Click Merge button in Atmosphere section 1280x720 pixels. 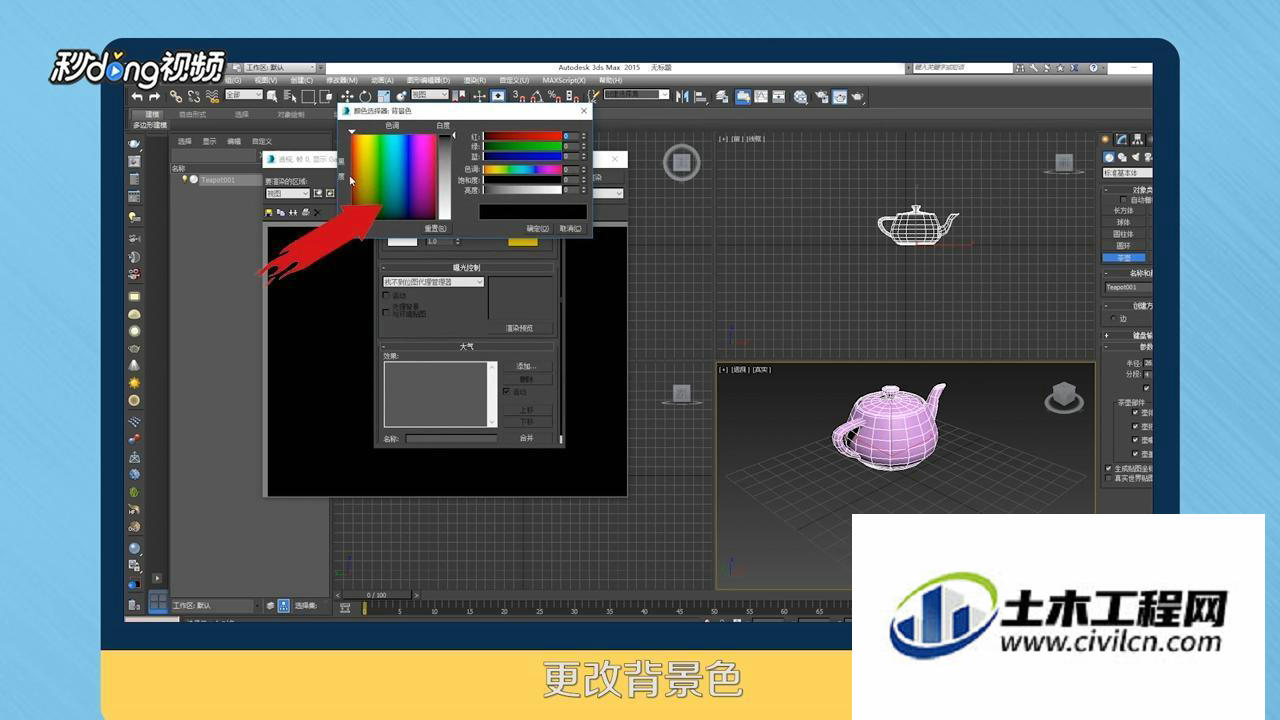click(527, 437)
